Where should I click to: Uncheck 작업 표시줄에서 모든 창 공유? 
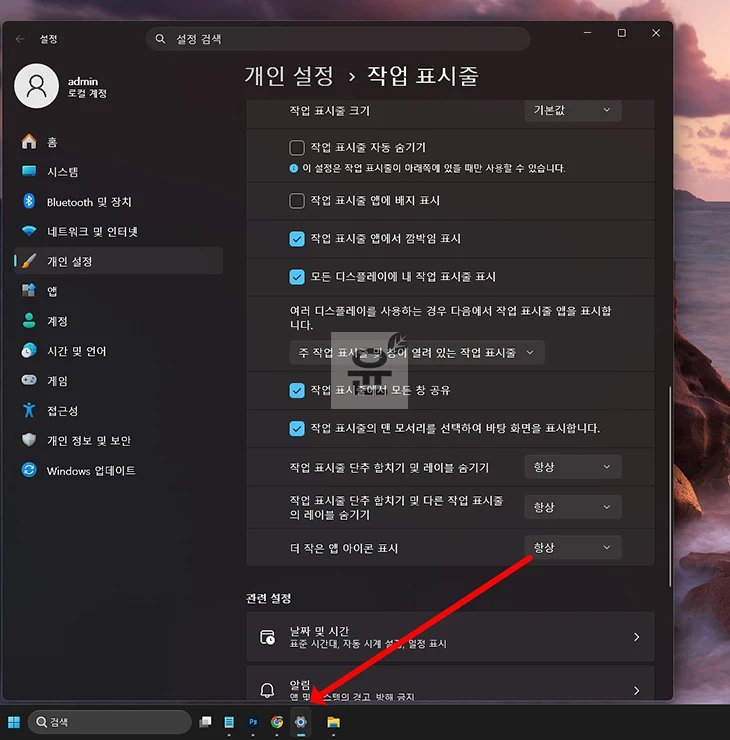(297, 390)
